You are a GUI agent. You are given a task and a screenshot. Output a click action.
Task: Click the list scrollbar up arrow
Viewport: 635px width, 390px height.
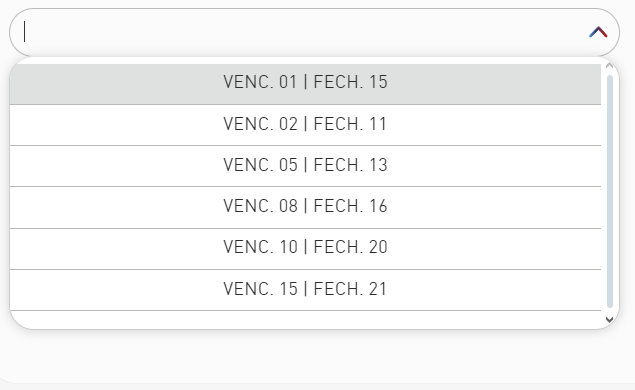[x=609, y=66]
